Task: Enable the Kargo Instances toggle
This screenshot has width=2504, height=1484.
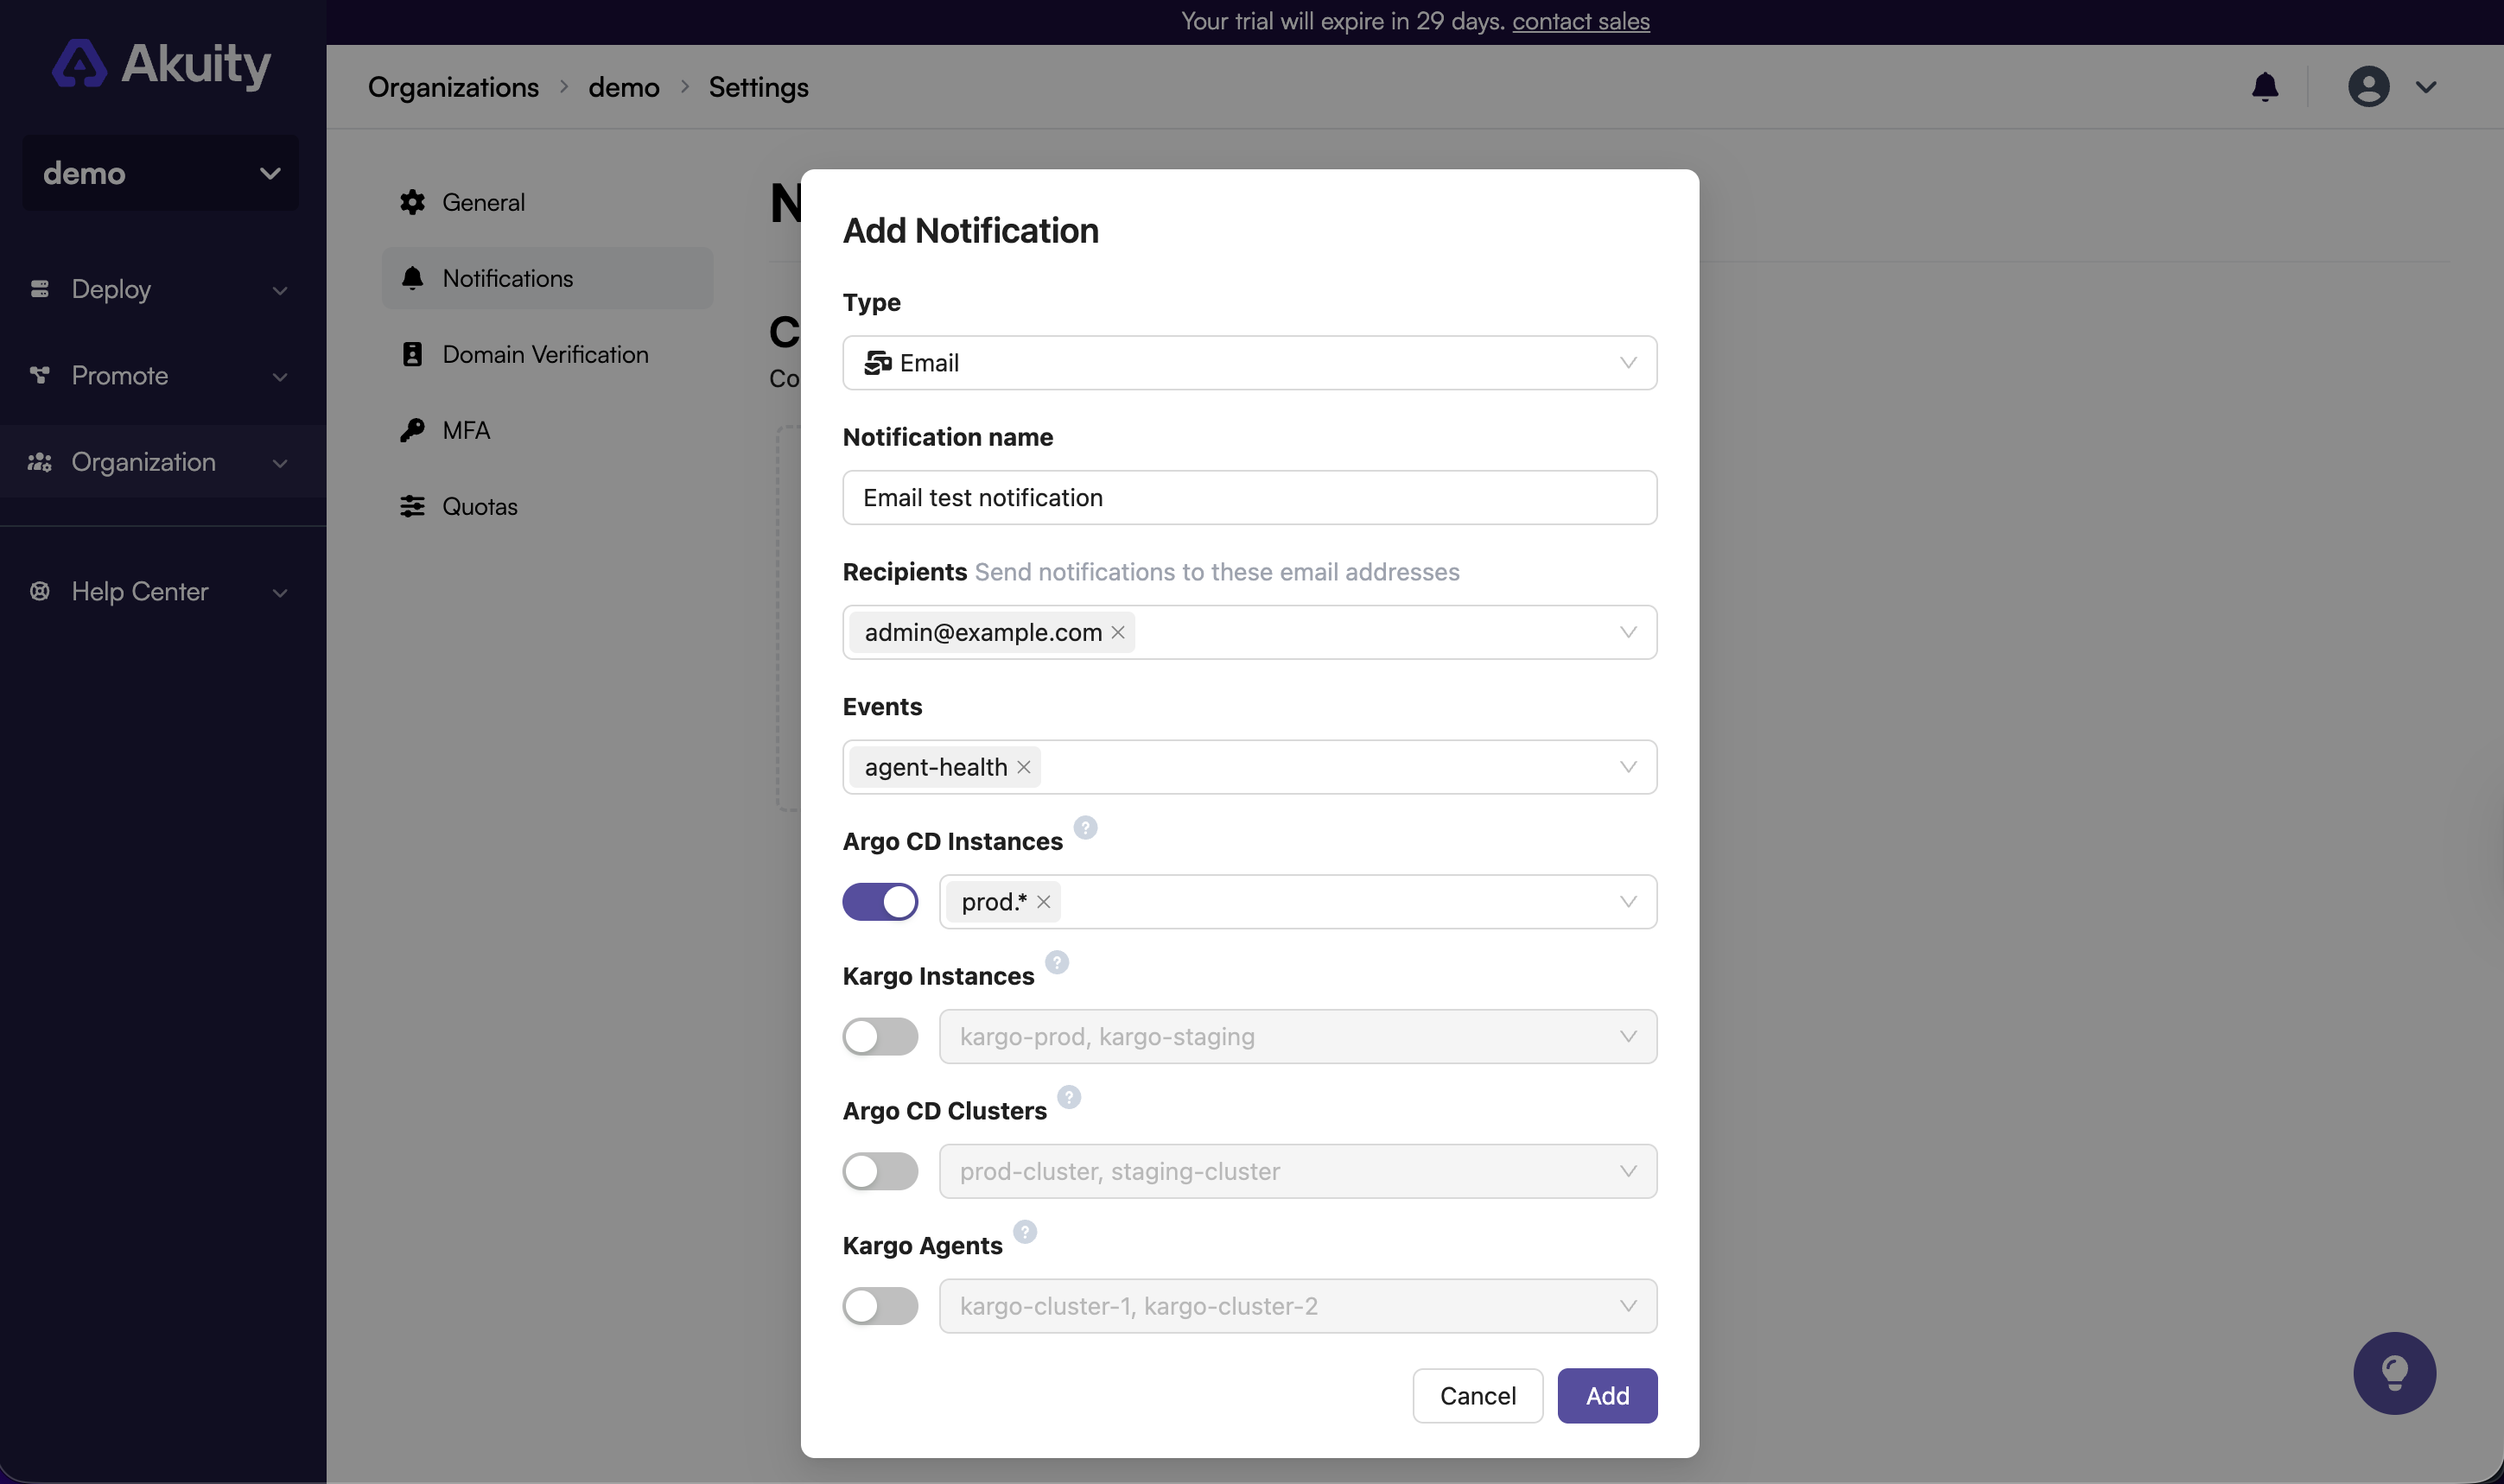Action: coord(880,1036)
